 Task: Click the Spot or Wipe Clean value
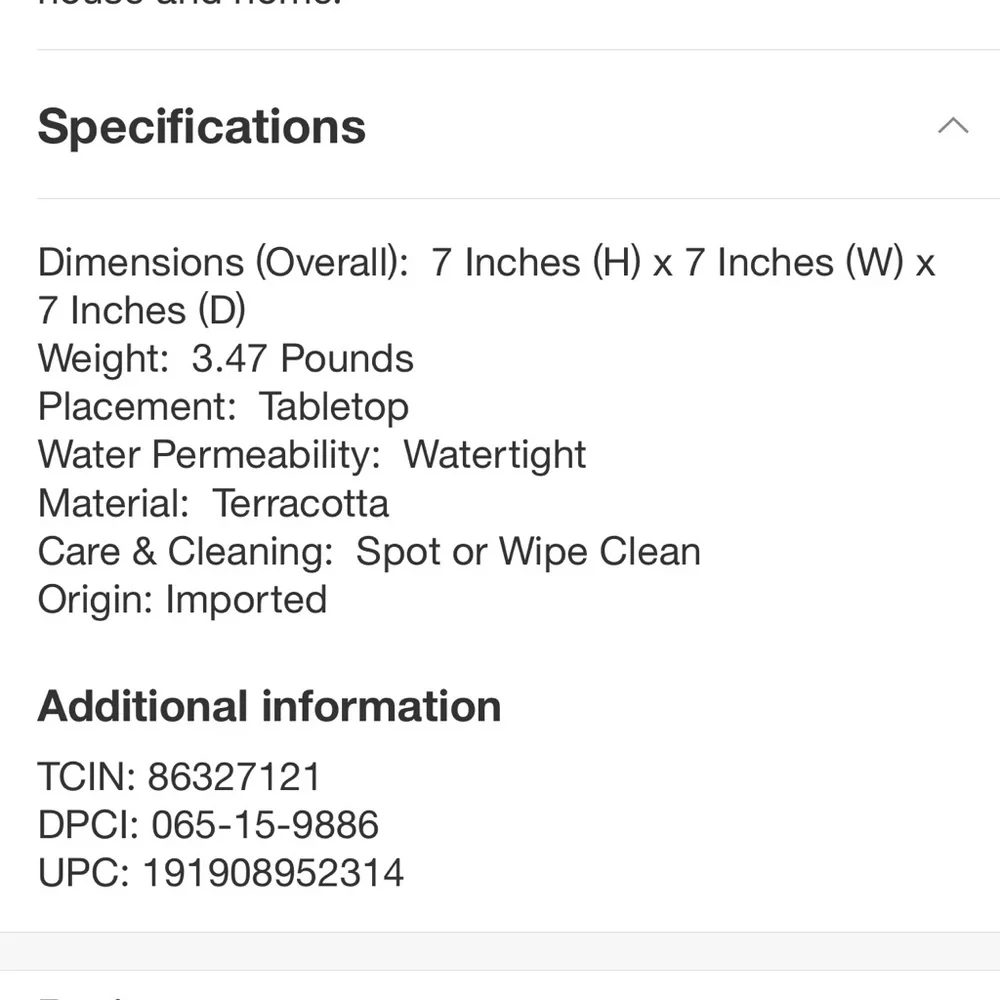click(x=528, y=551)
